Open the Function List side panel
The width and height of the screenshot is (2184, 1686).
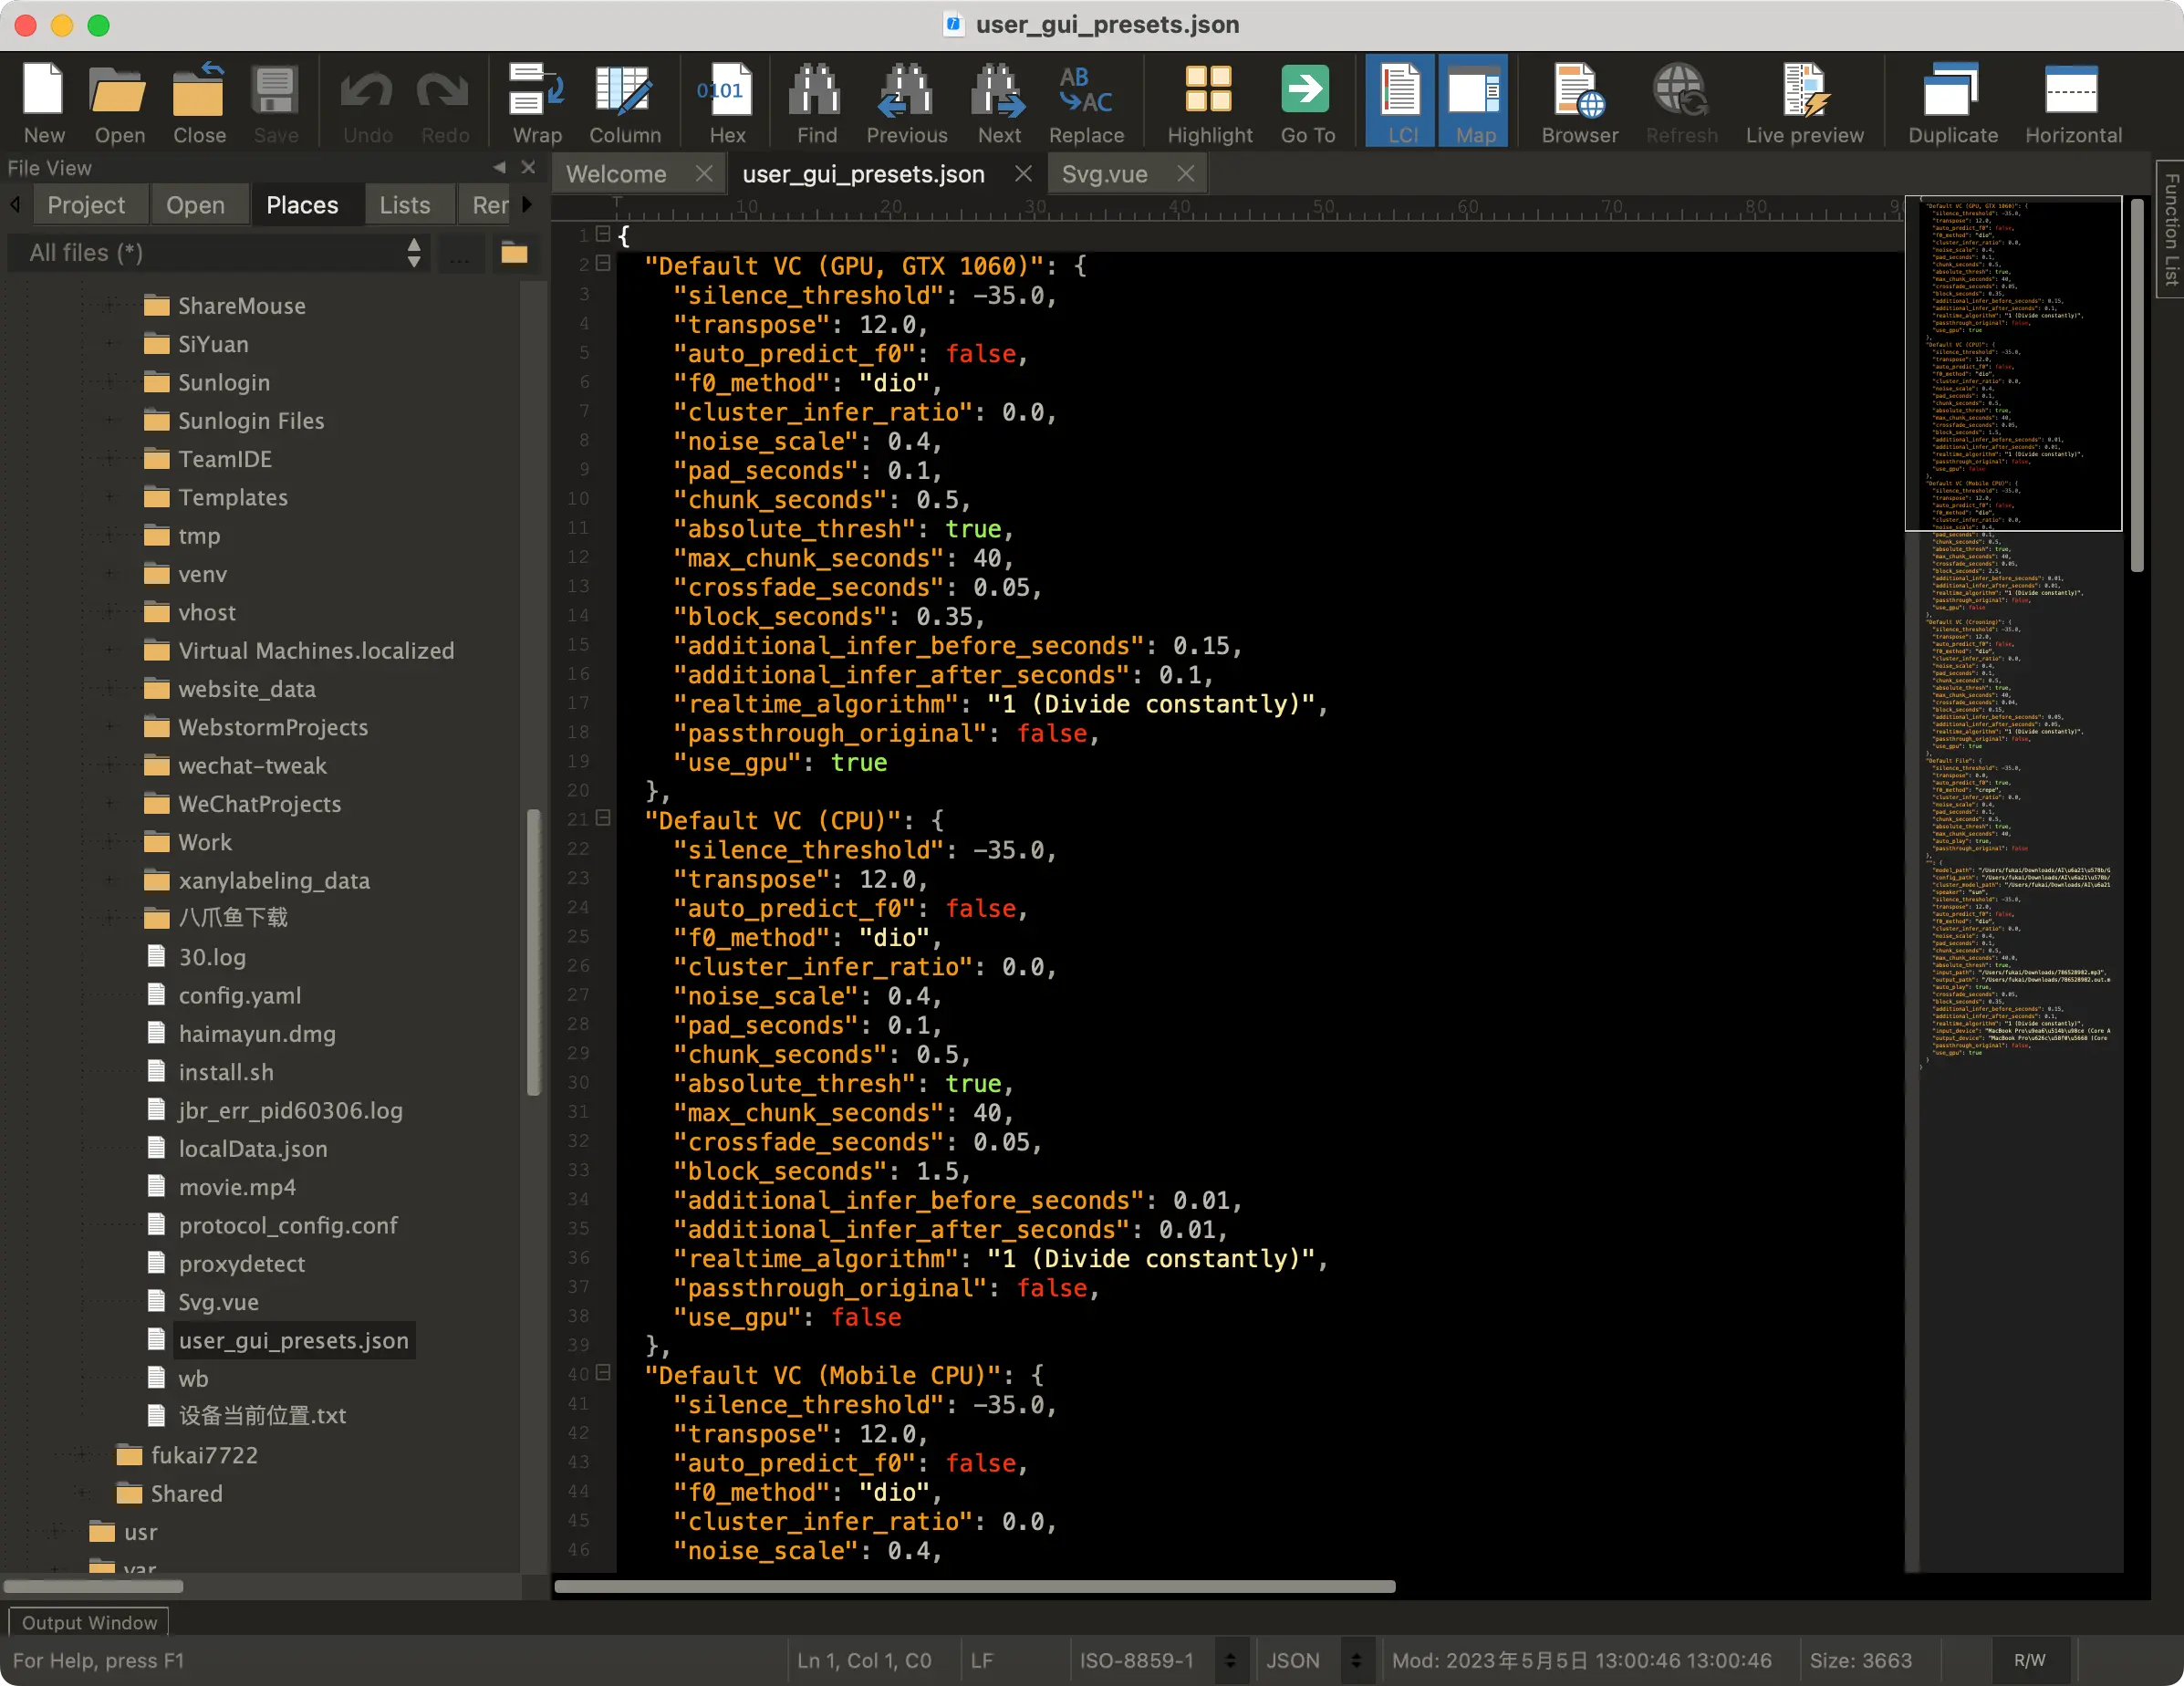click(x=2171, y=230)
